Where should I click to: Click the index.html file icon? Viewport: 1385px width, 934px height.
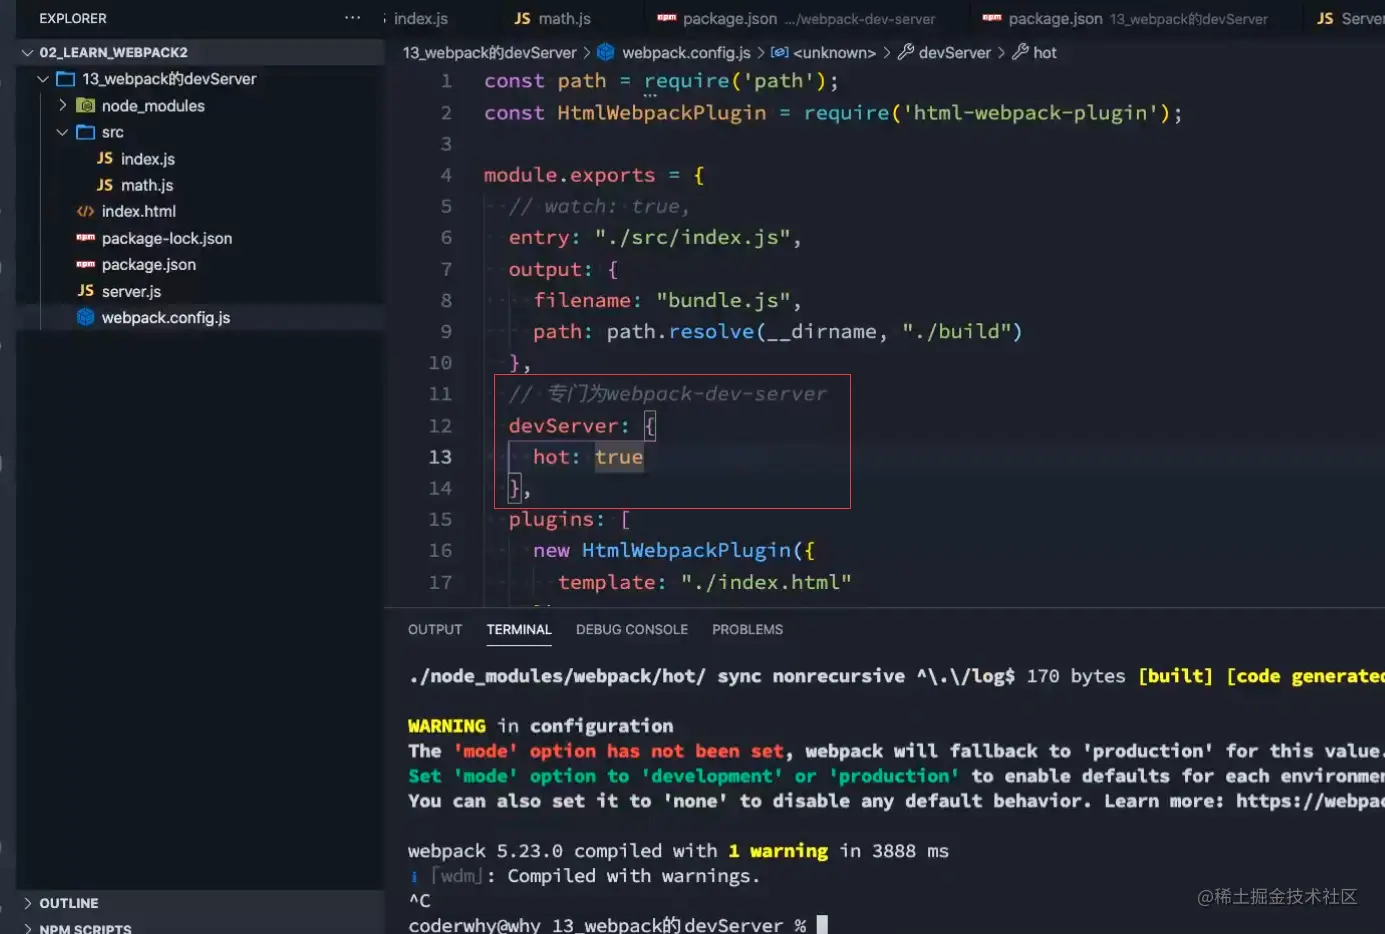tap(86, 211)
